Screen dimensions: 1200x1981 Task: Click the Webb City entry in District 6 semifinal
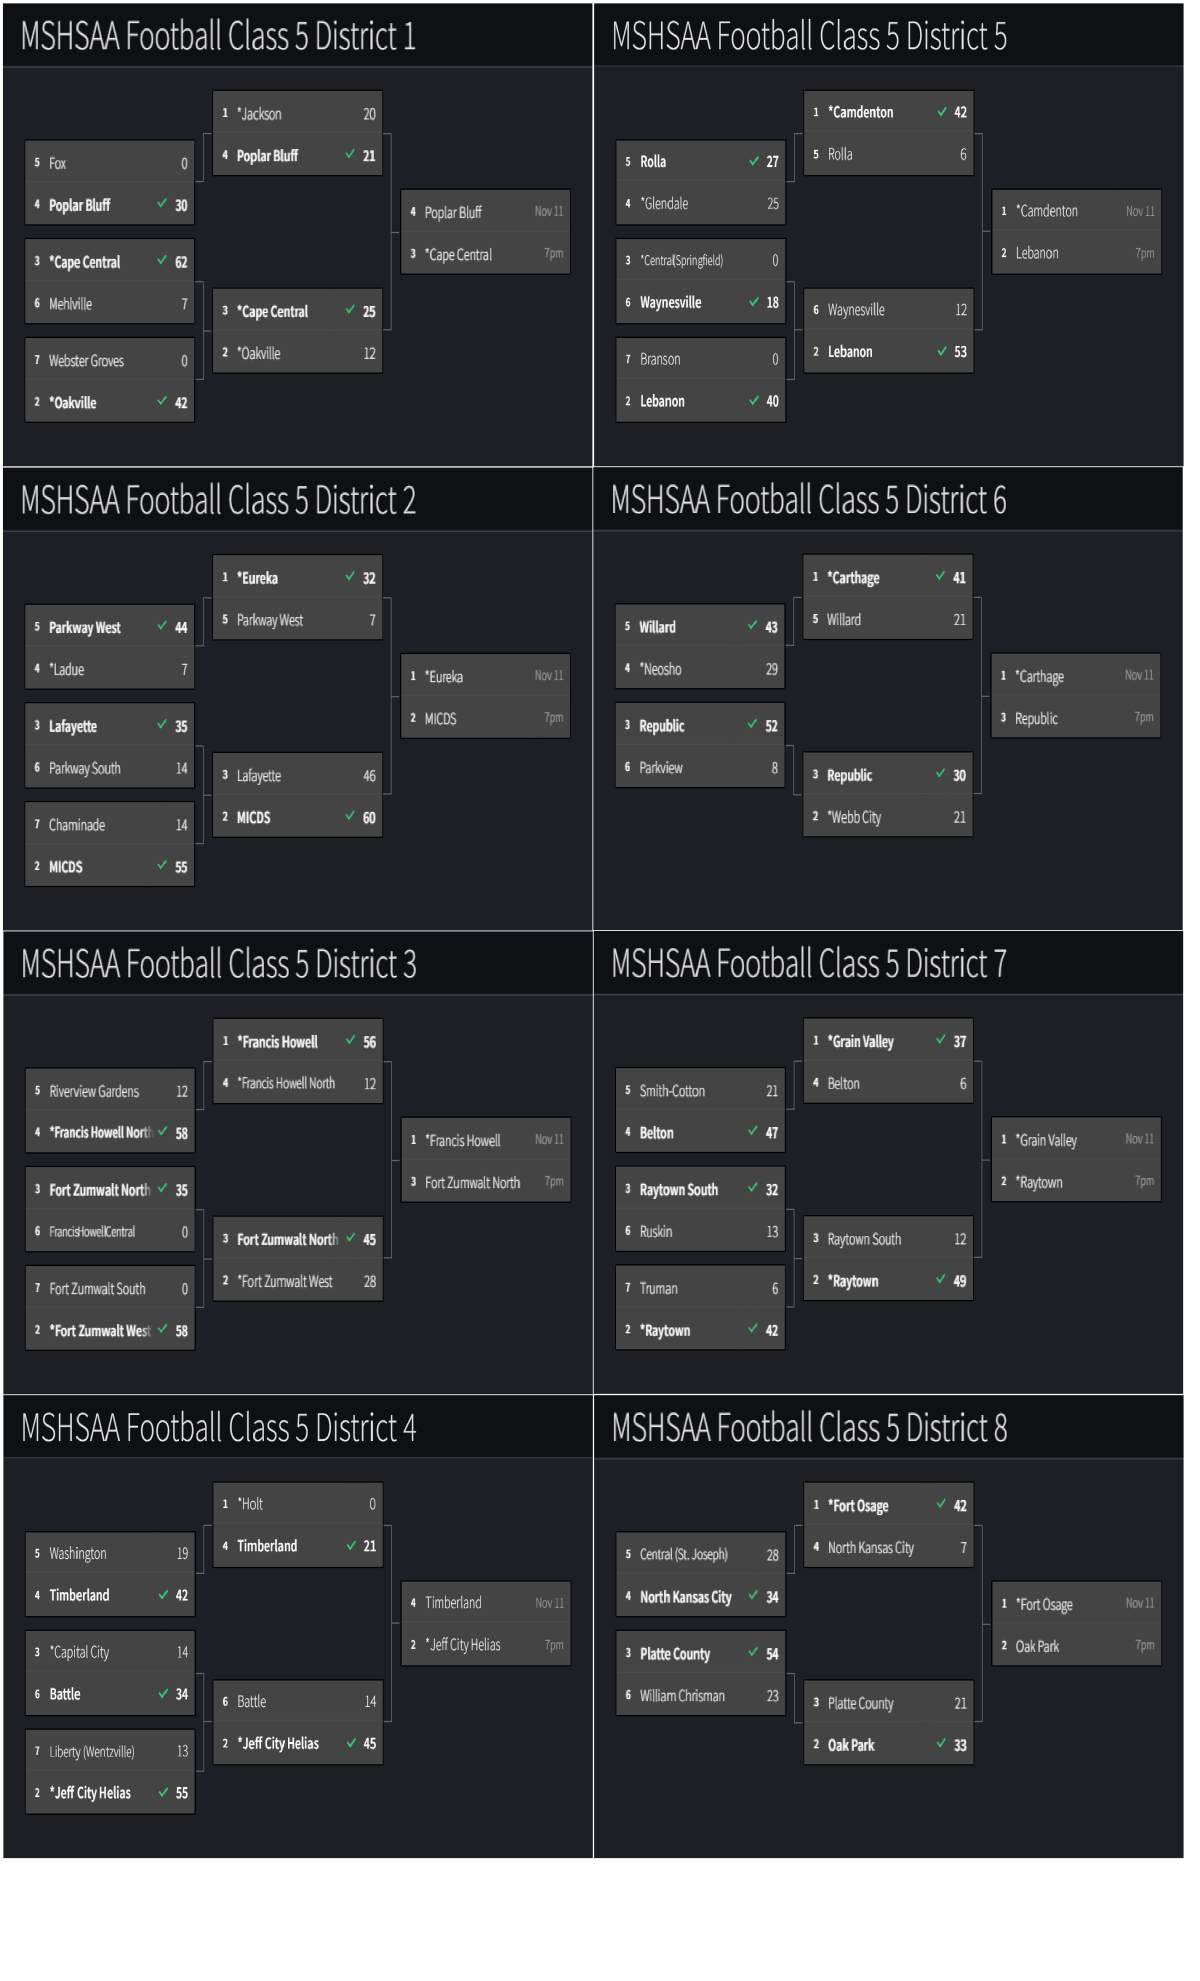[x=888, y=817]
